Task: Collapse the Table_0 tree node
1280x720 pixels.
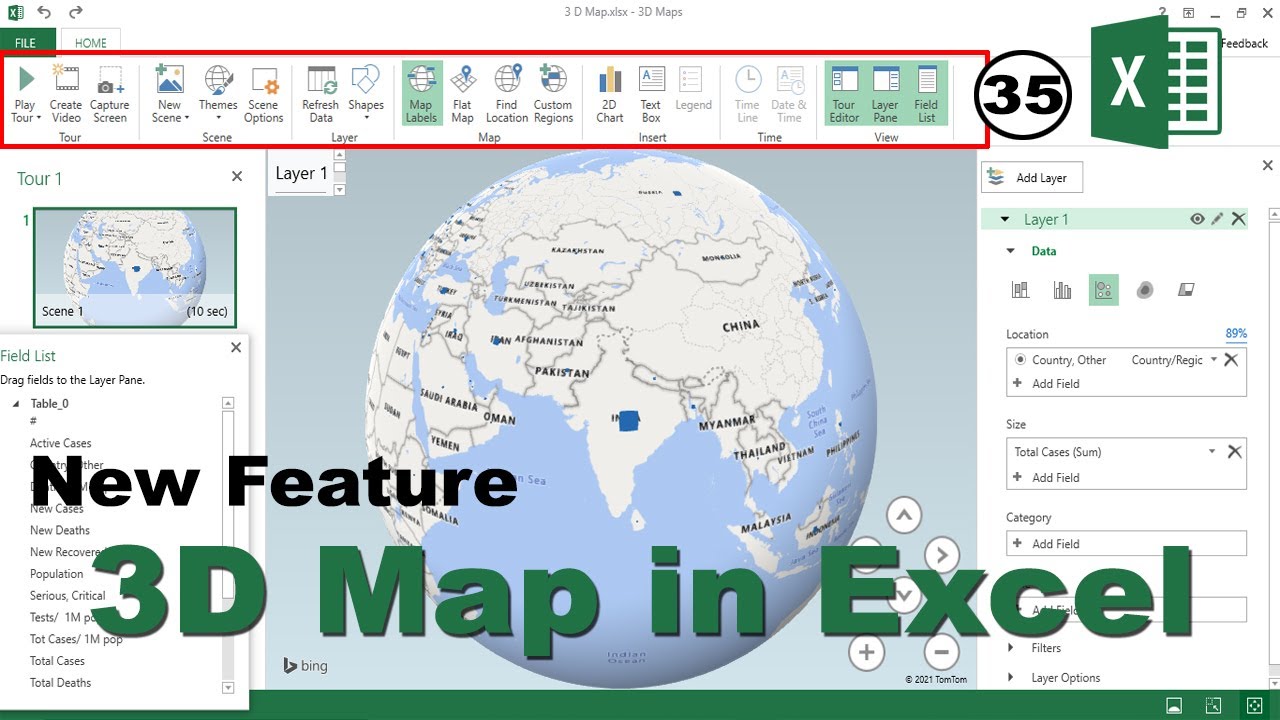Action: tap(16, 404)
